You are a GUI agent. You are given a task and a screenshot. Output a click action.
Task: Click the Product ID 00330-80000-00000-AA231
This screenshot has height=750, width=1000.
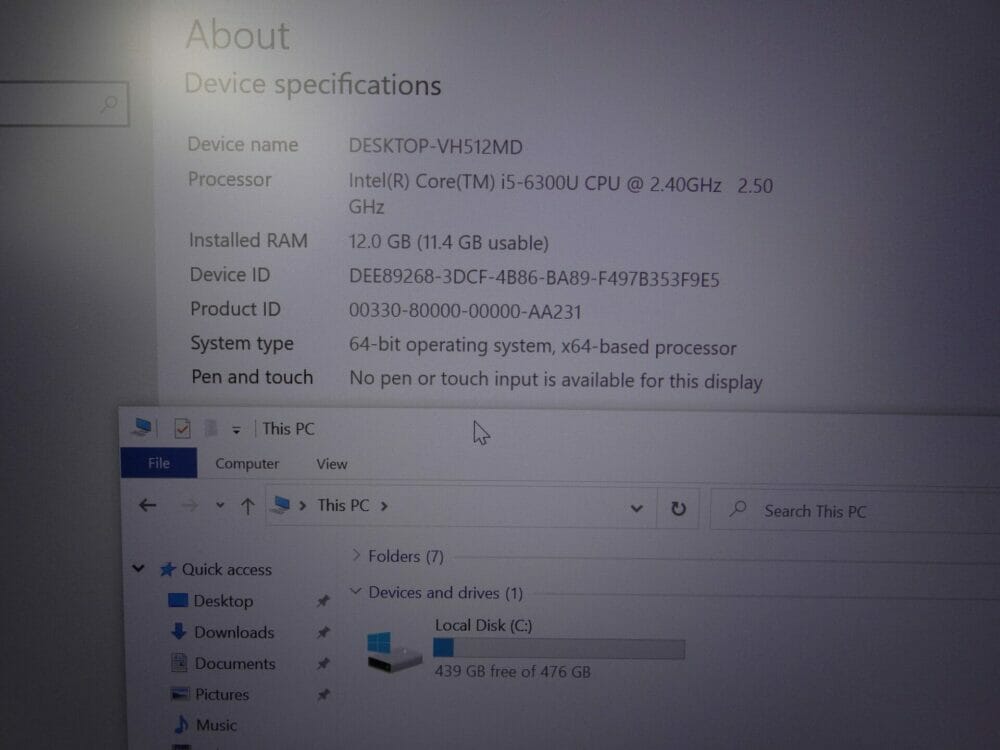(x=465, y=311)
